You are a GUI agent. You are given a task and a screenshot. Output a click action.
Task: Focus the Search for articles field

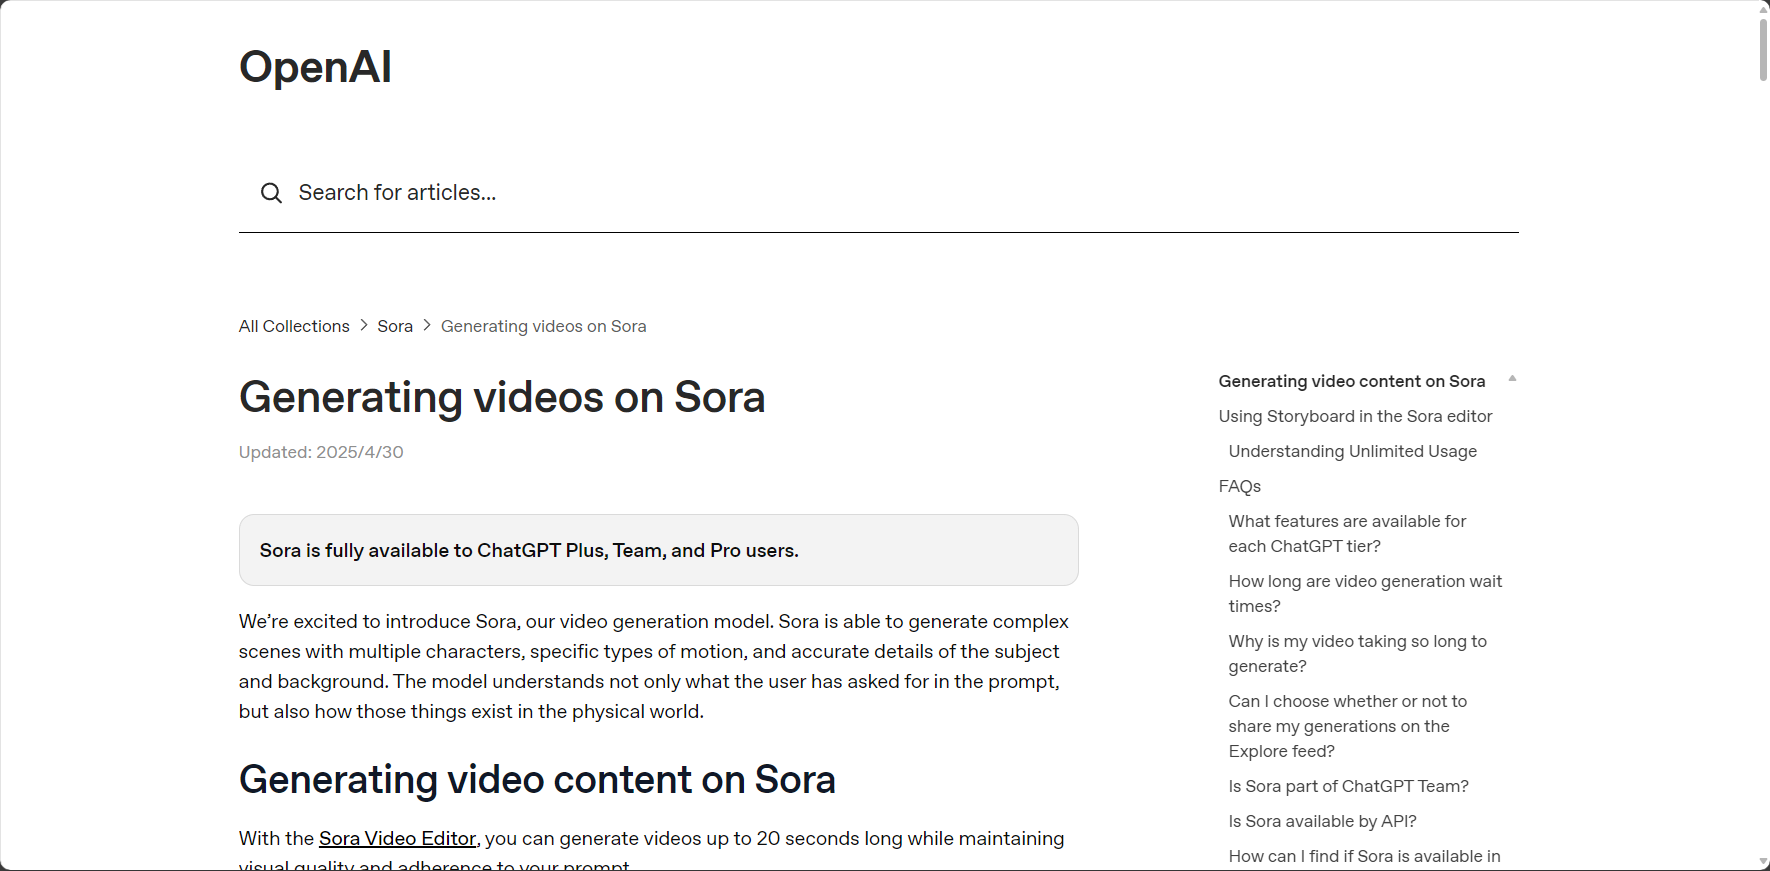878,193
